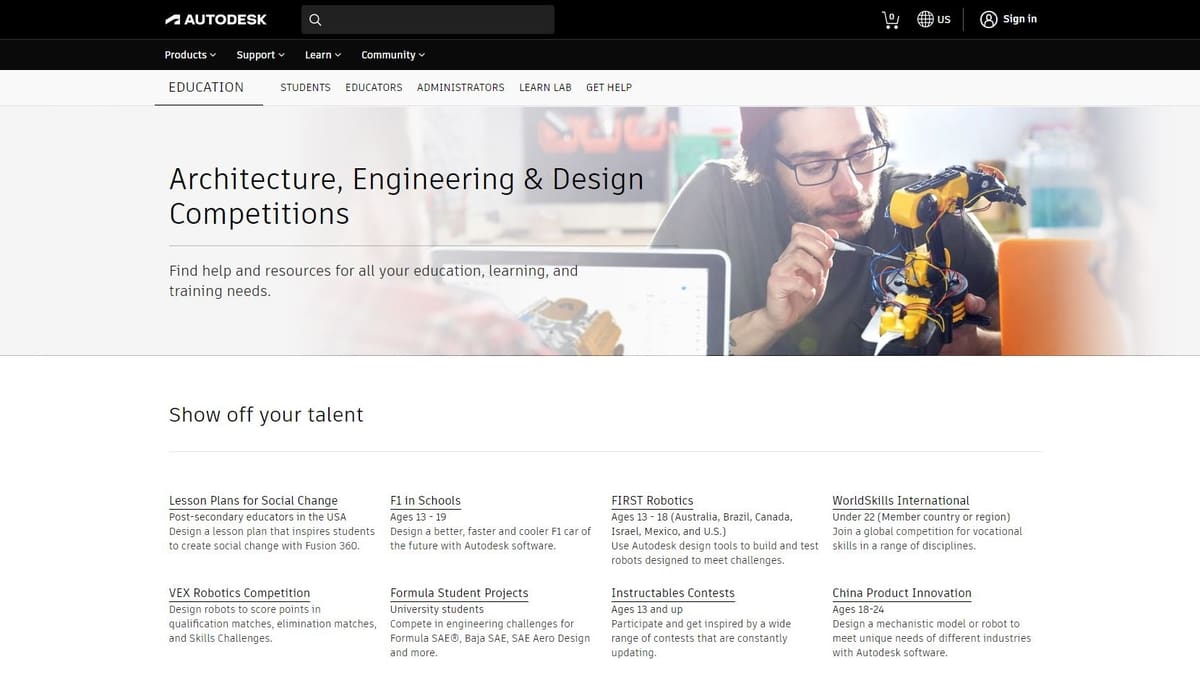Click the search magnifier icon
This screenshot has height=675, width=1200.
[x=315, y=19]
